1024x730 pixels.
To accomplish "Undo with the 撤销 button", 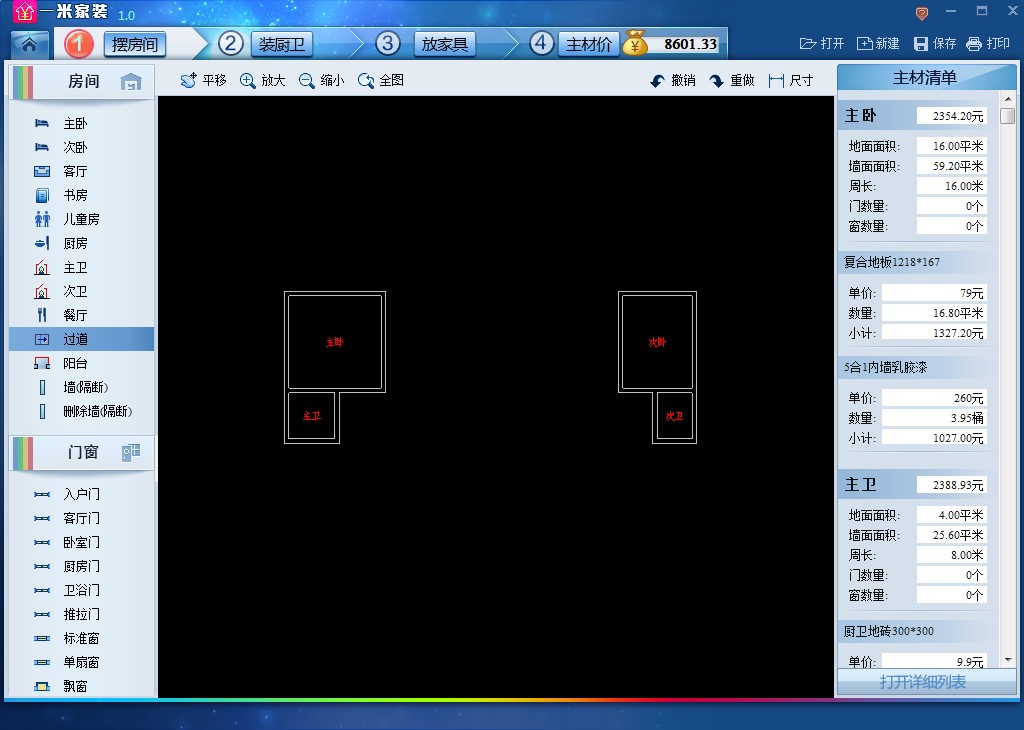I will [672, 80].
